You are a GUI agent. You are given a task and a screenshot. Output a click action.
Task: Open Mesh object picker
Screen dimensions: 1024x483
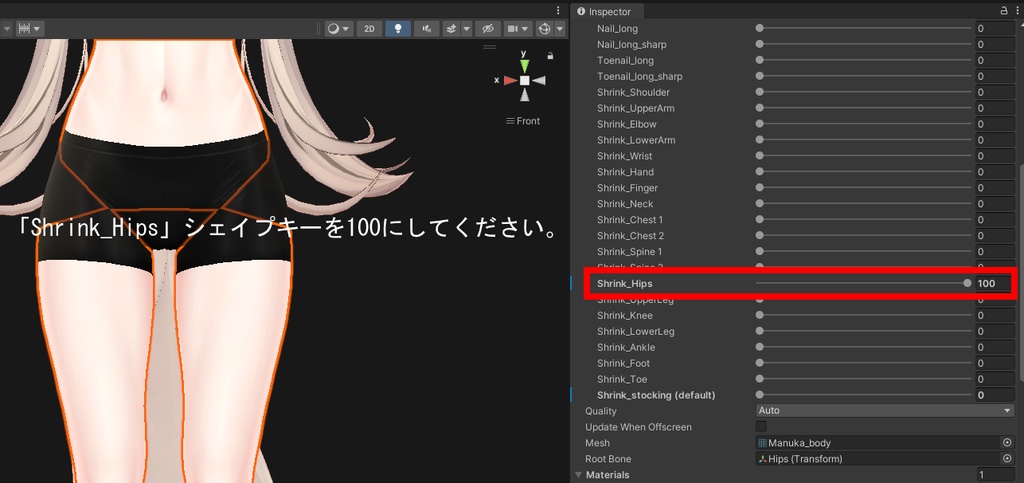click(x=1007, y=443)
